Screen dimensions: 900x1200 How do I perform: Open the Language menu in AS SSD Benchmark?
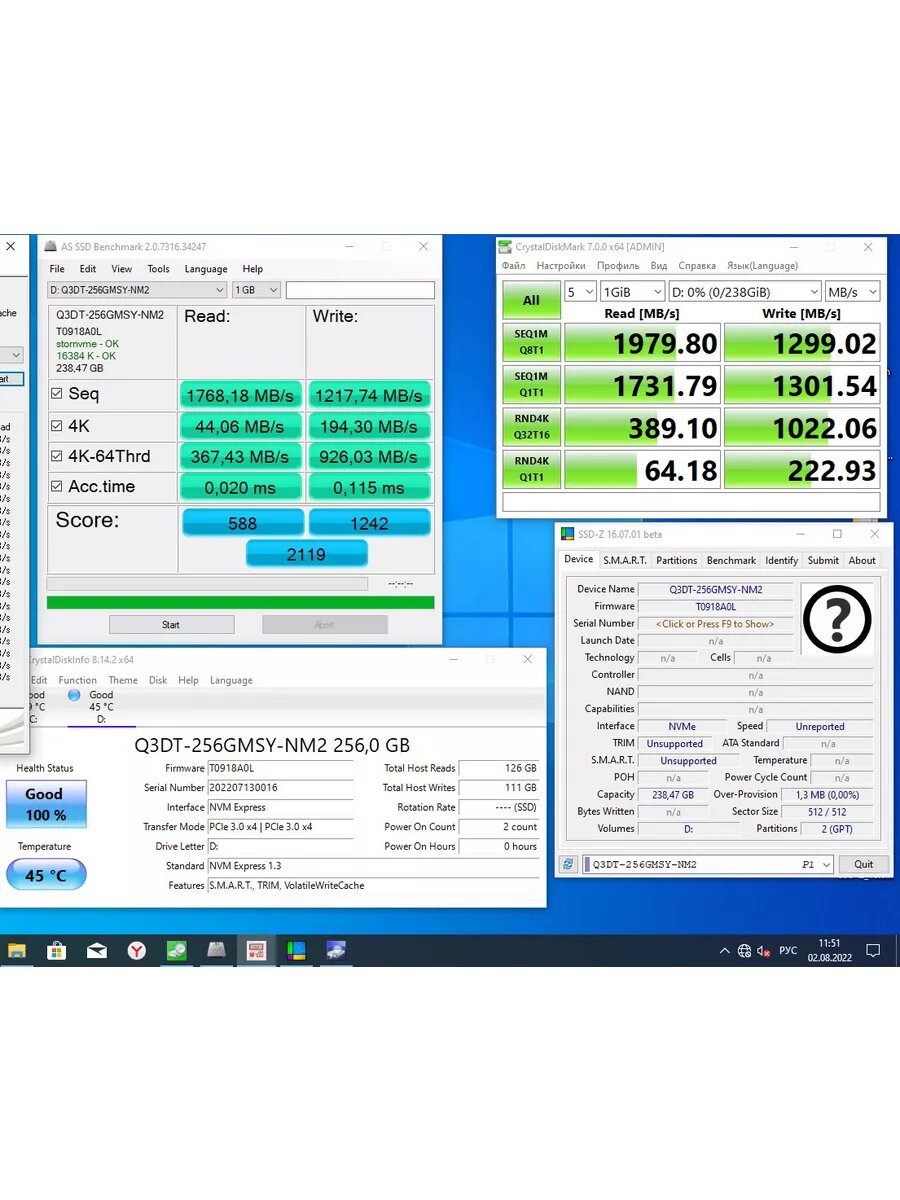tap(206, 269)
